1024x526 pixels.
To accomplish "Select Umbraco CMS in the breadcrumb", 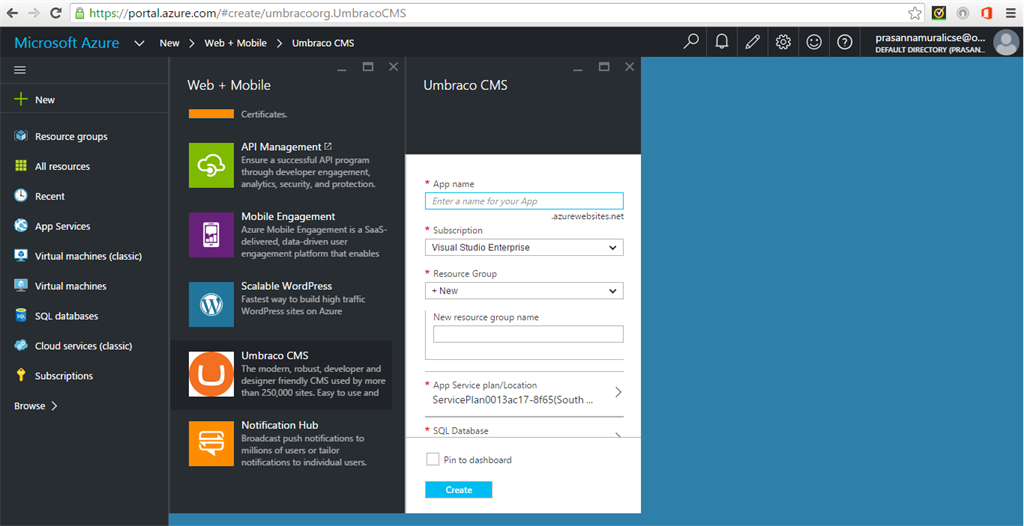I will [x=323, y=43].
